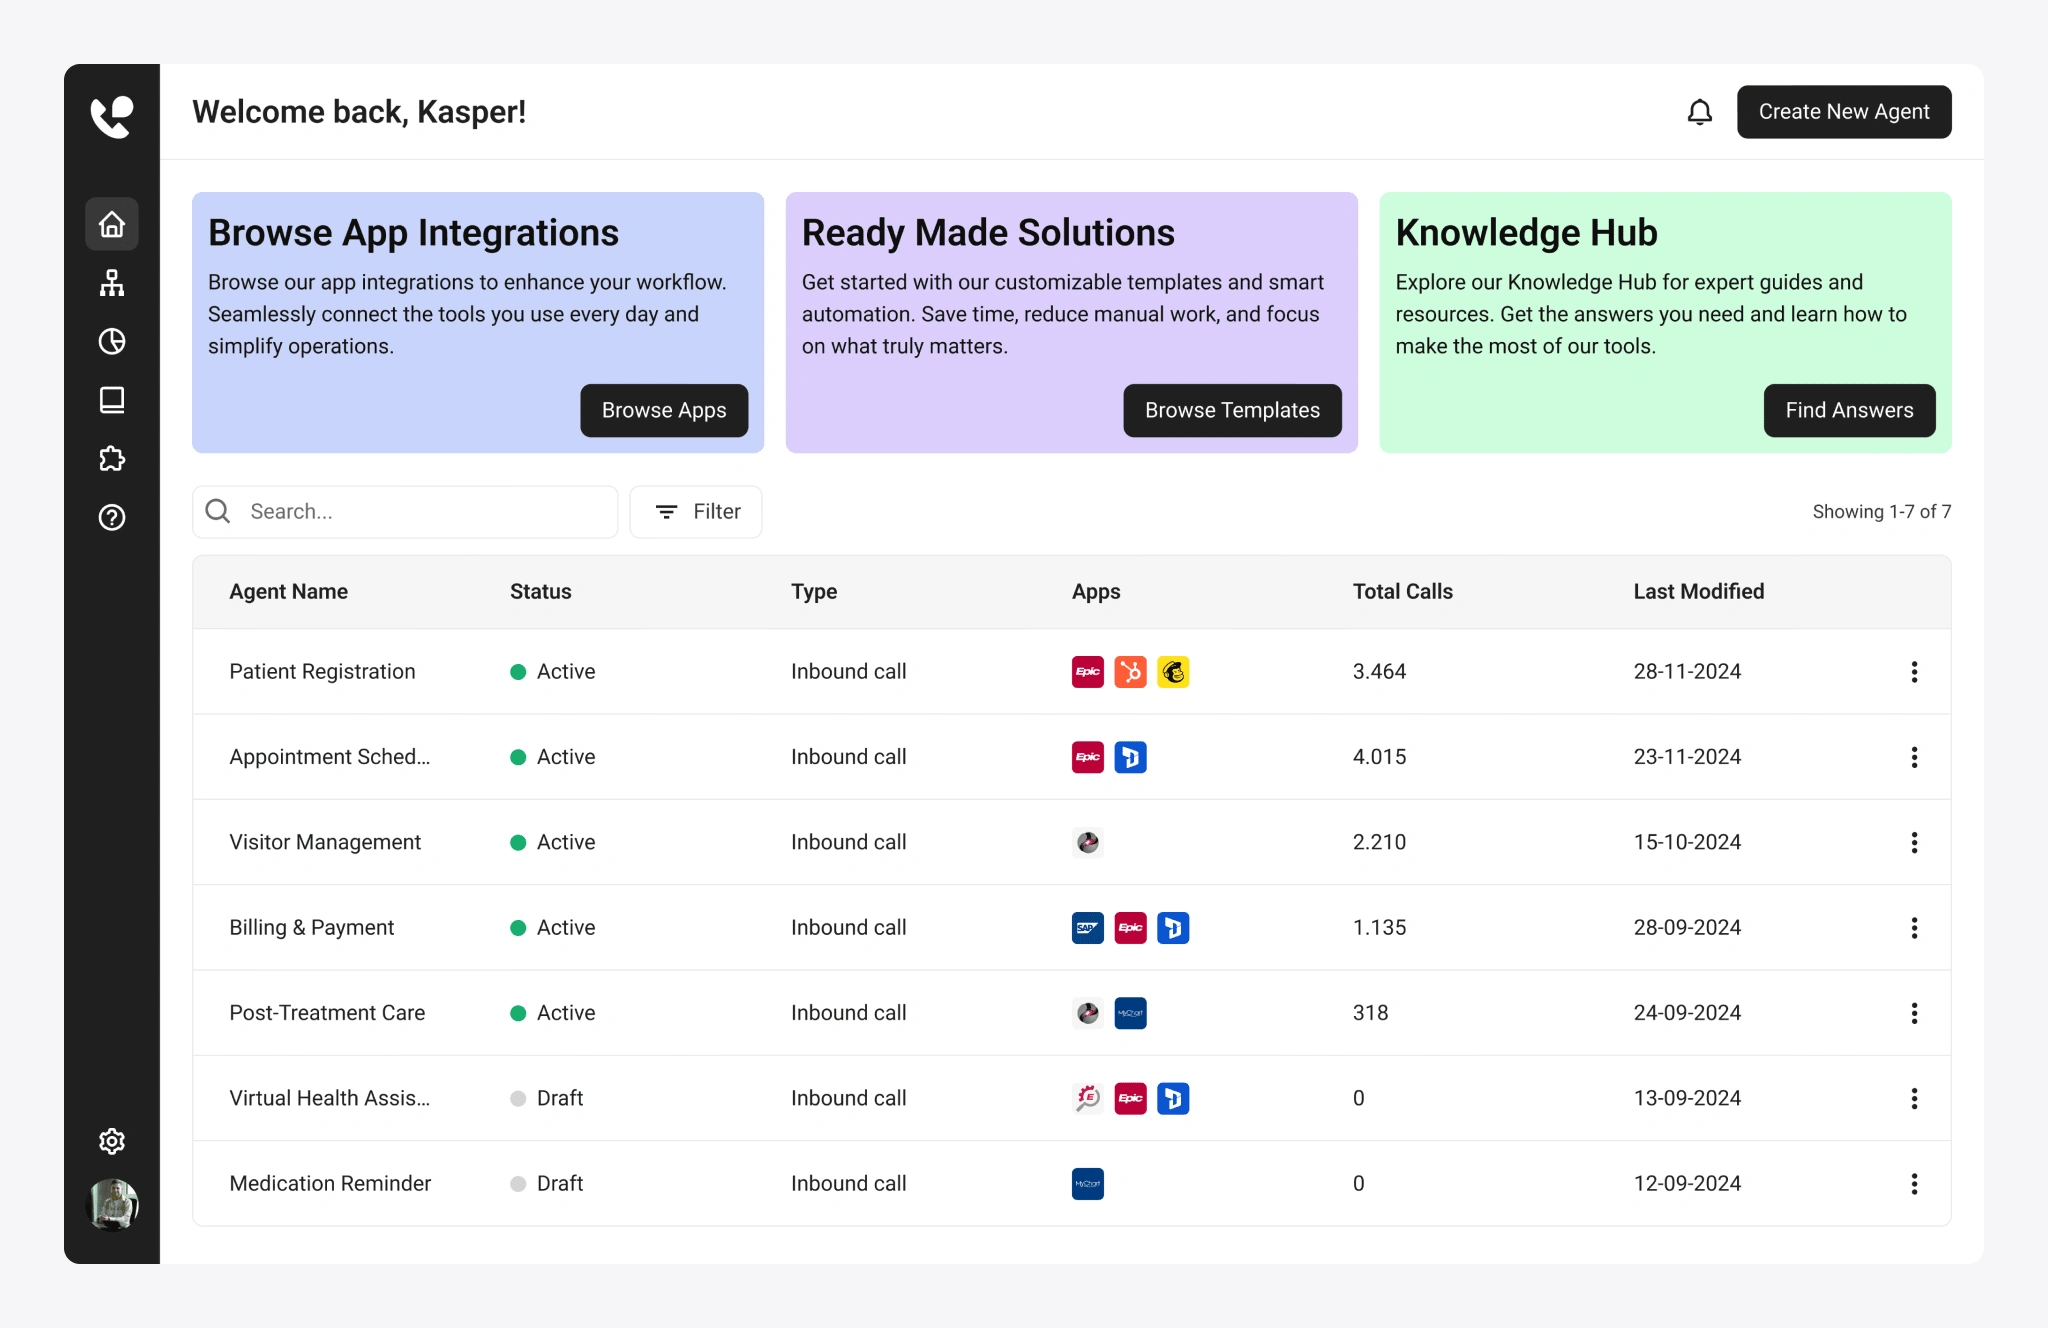This screenshot has height=1328, width=2048.
Task: Open the knowledge book sidebar icon
Action: pyautogui.click(x=112, y=400)
